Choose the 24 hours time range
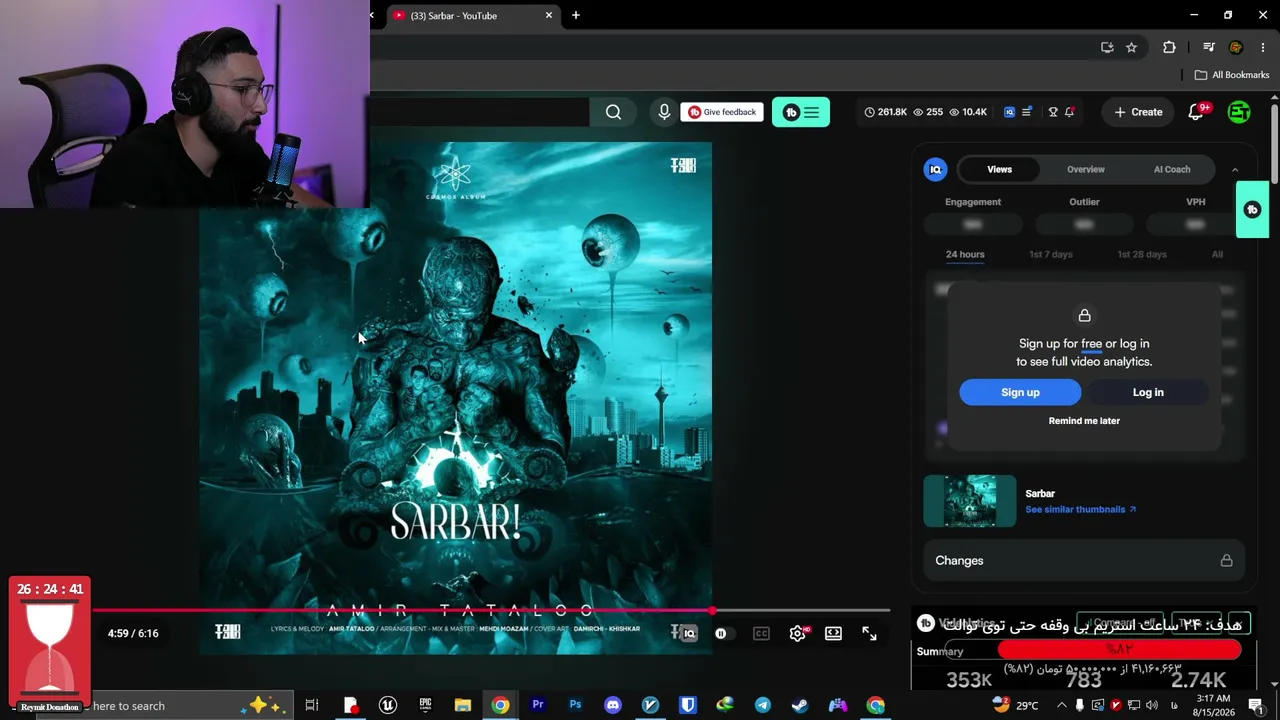This screenshot has height=720, width=1280. pyautogui.click(x=965, y=254)
